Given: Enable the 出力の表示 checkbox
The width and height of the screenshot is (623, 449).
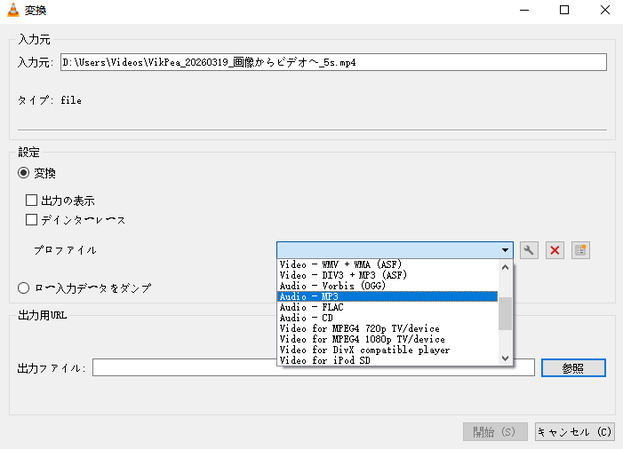Looking at the screenshot, I should click(x=31, y=200).
